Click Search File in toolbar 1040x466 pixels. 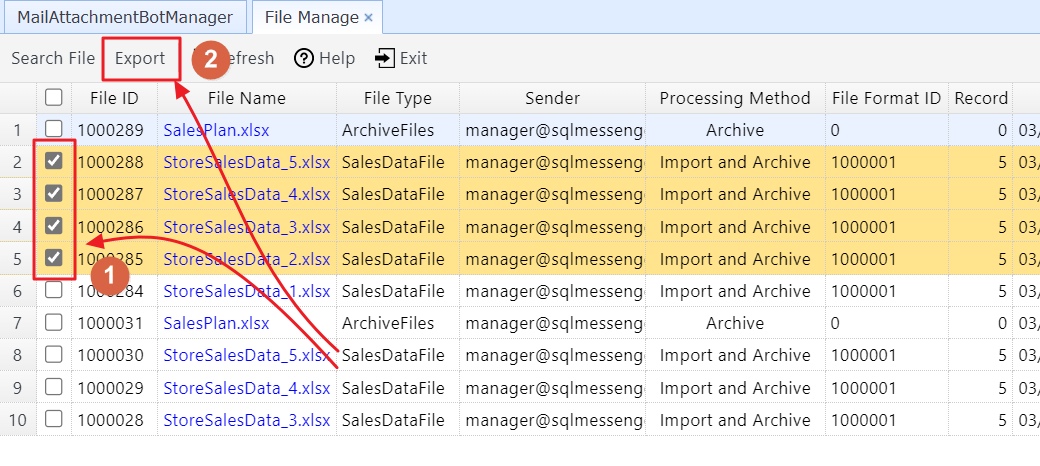(x=53, y=59)
